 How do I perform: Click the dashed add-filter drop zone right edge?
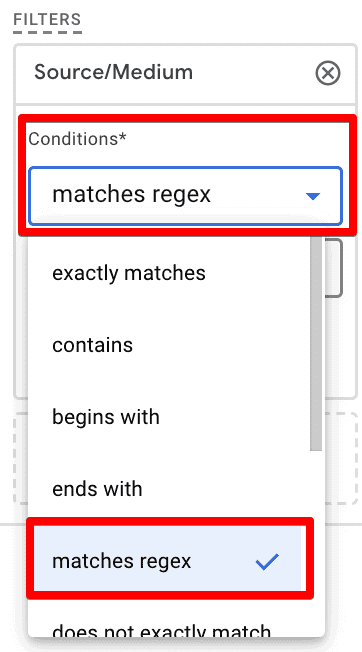[352, 458]
